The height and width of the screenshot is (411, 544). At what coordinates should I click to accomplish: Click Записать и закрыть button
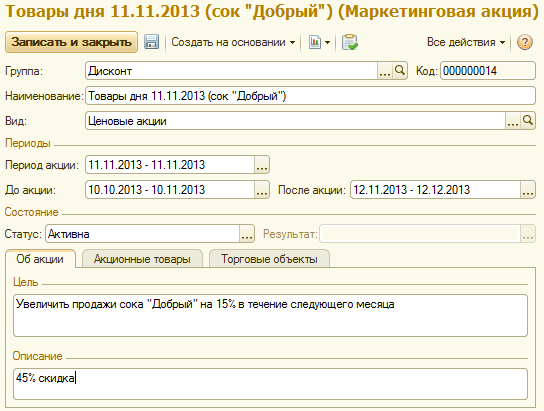71,42
